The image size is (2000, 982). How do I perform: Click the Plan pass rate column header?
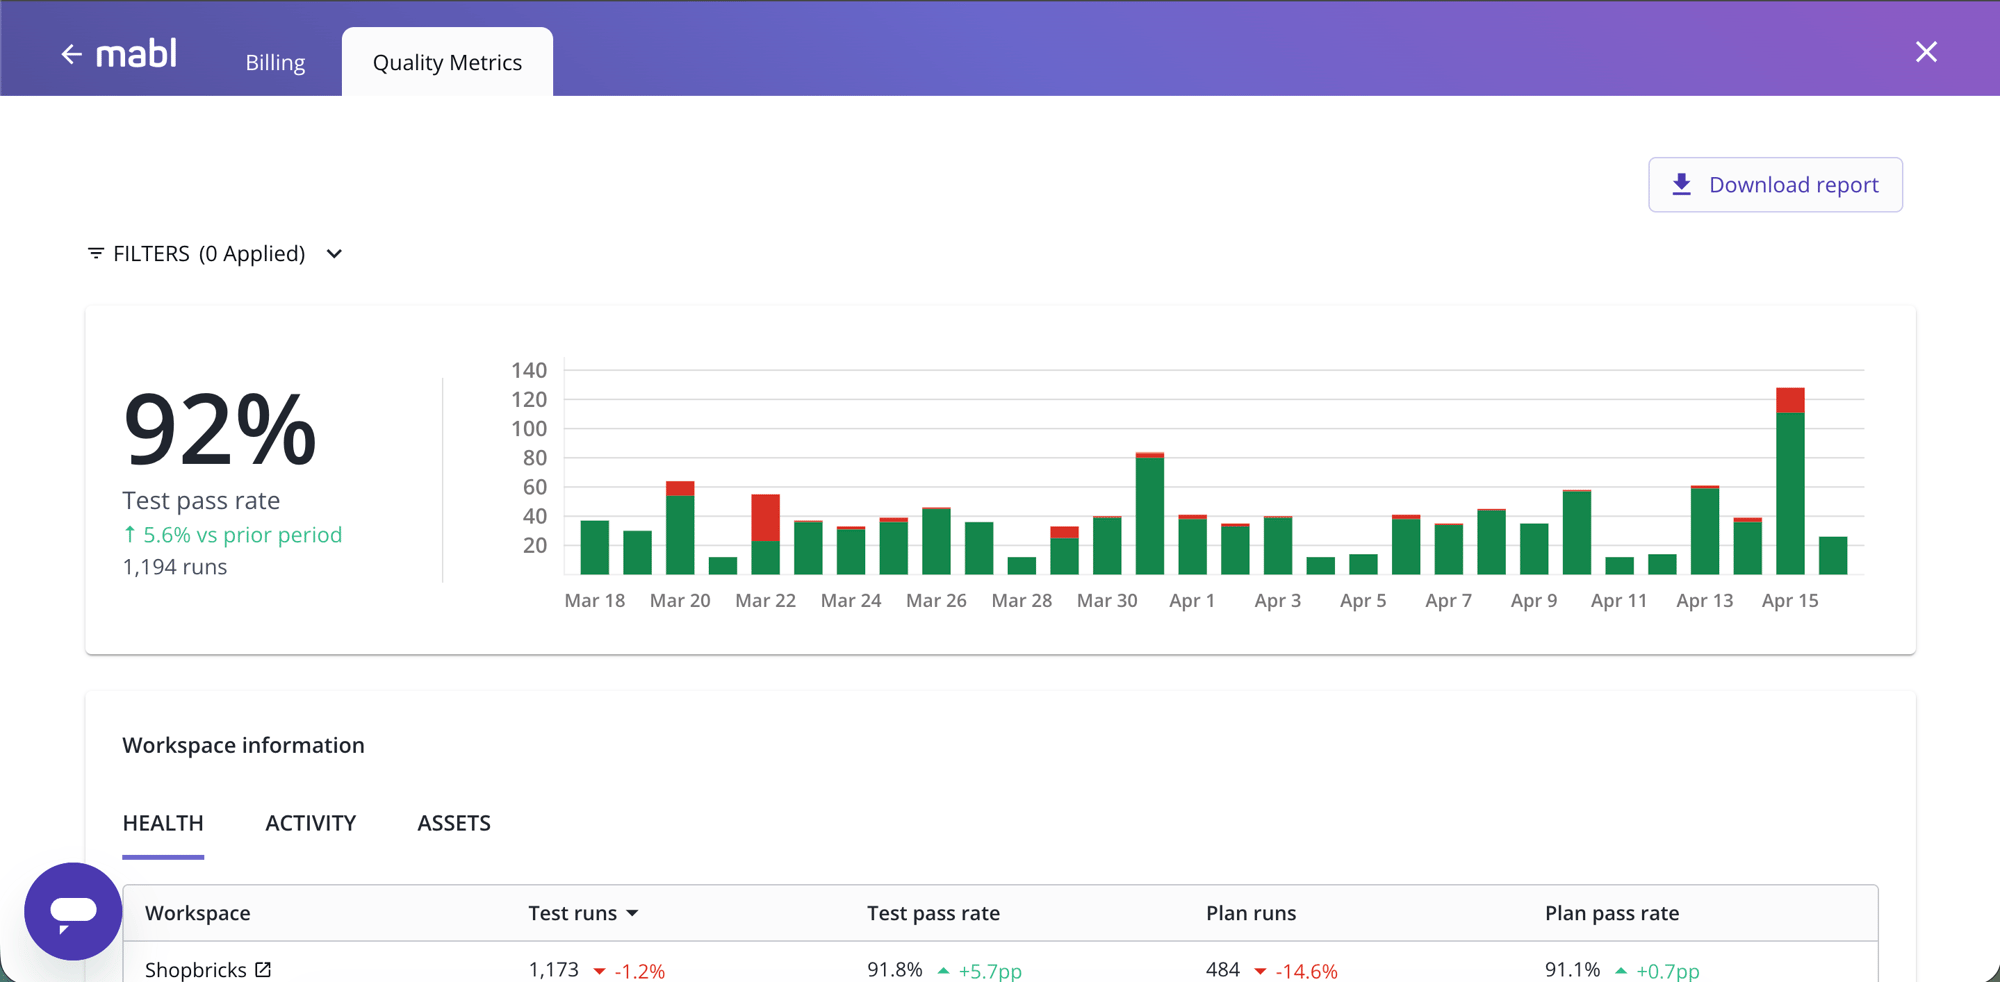click(x=1611, y=913)
